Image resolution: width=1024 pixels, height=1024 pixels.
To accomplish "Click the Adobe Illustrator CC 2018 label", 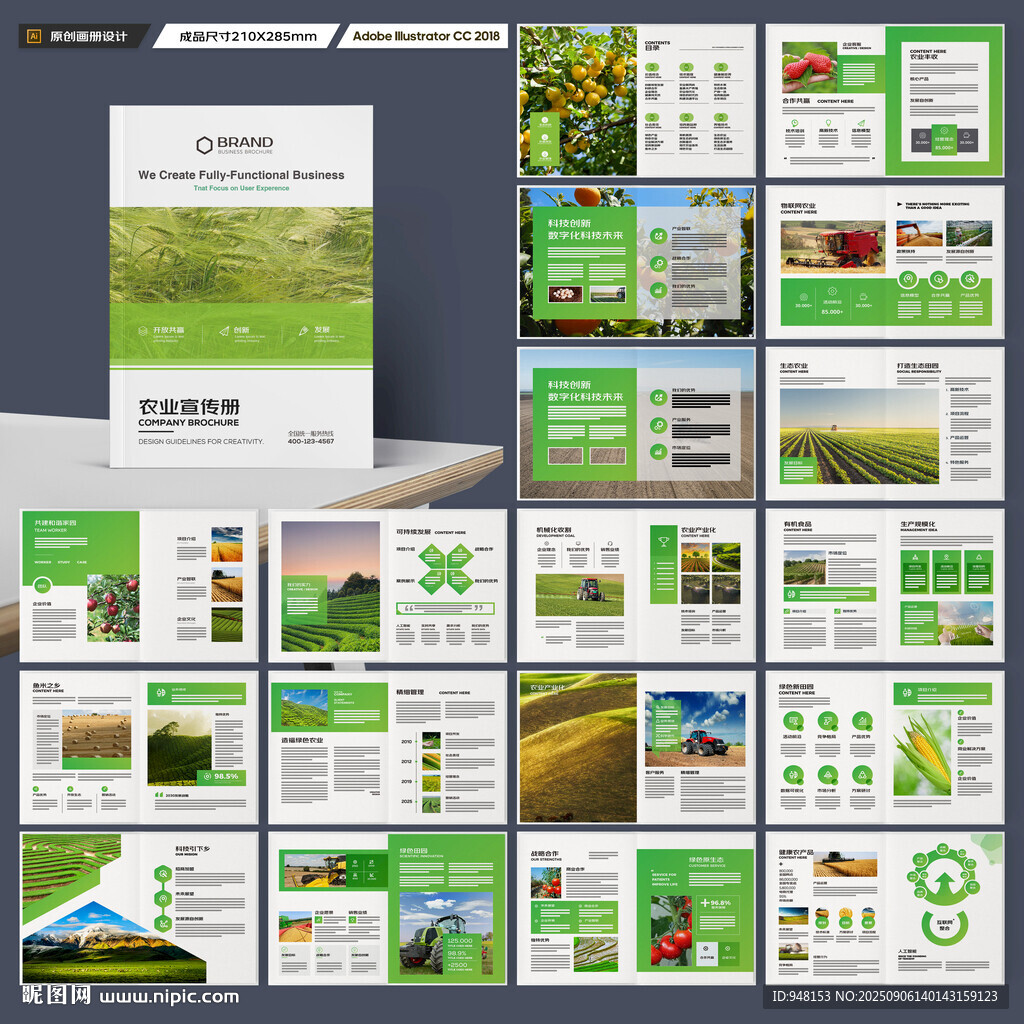I will coord(426,36).
